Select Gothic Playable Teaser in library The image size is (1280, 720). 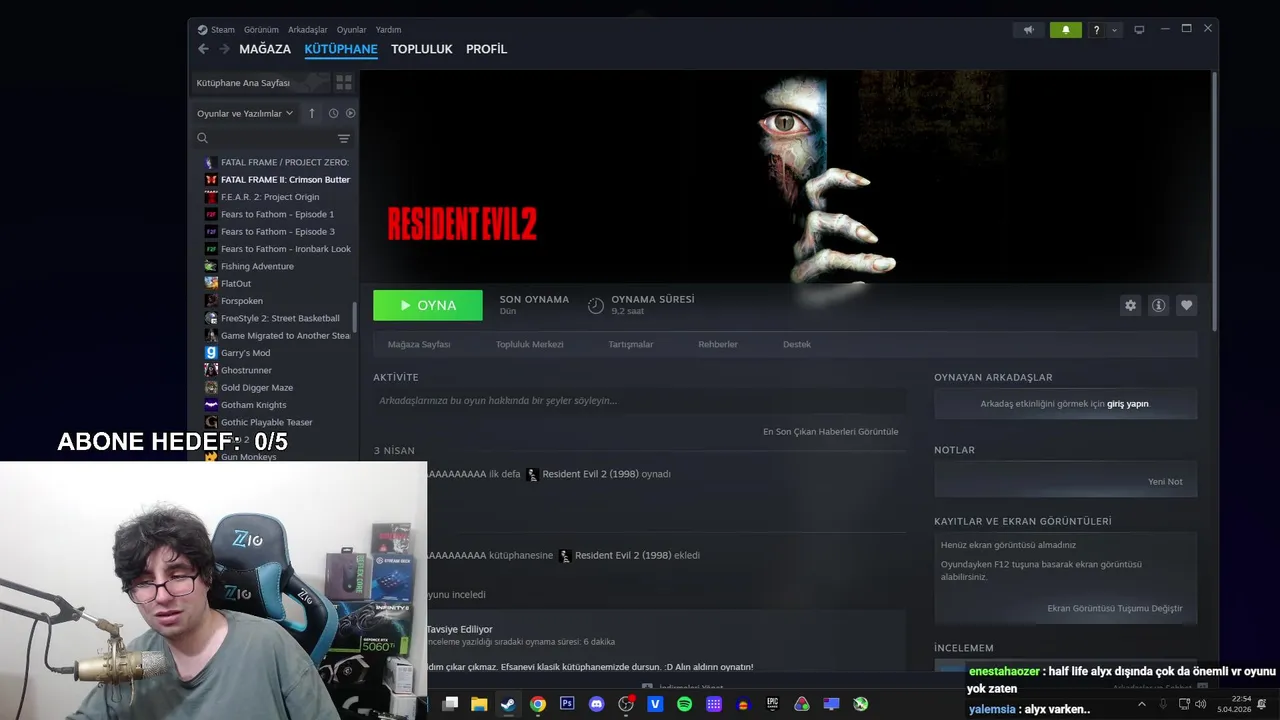[278, 422]
